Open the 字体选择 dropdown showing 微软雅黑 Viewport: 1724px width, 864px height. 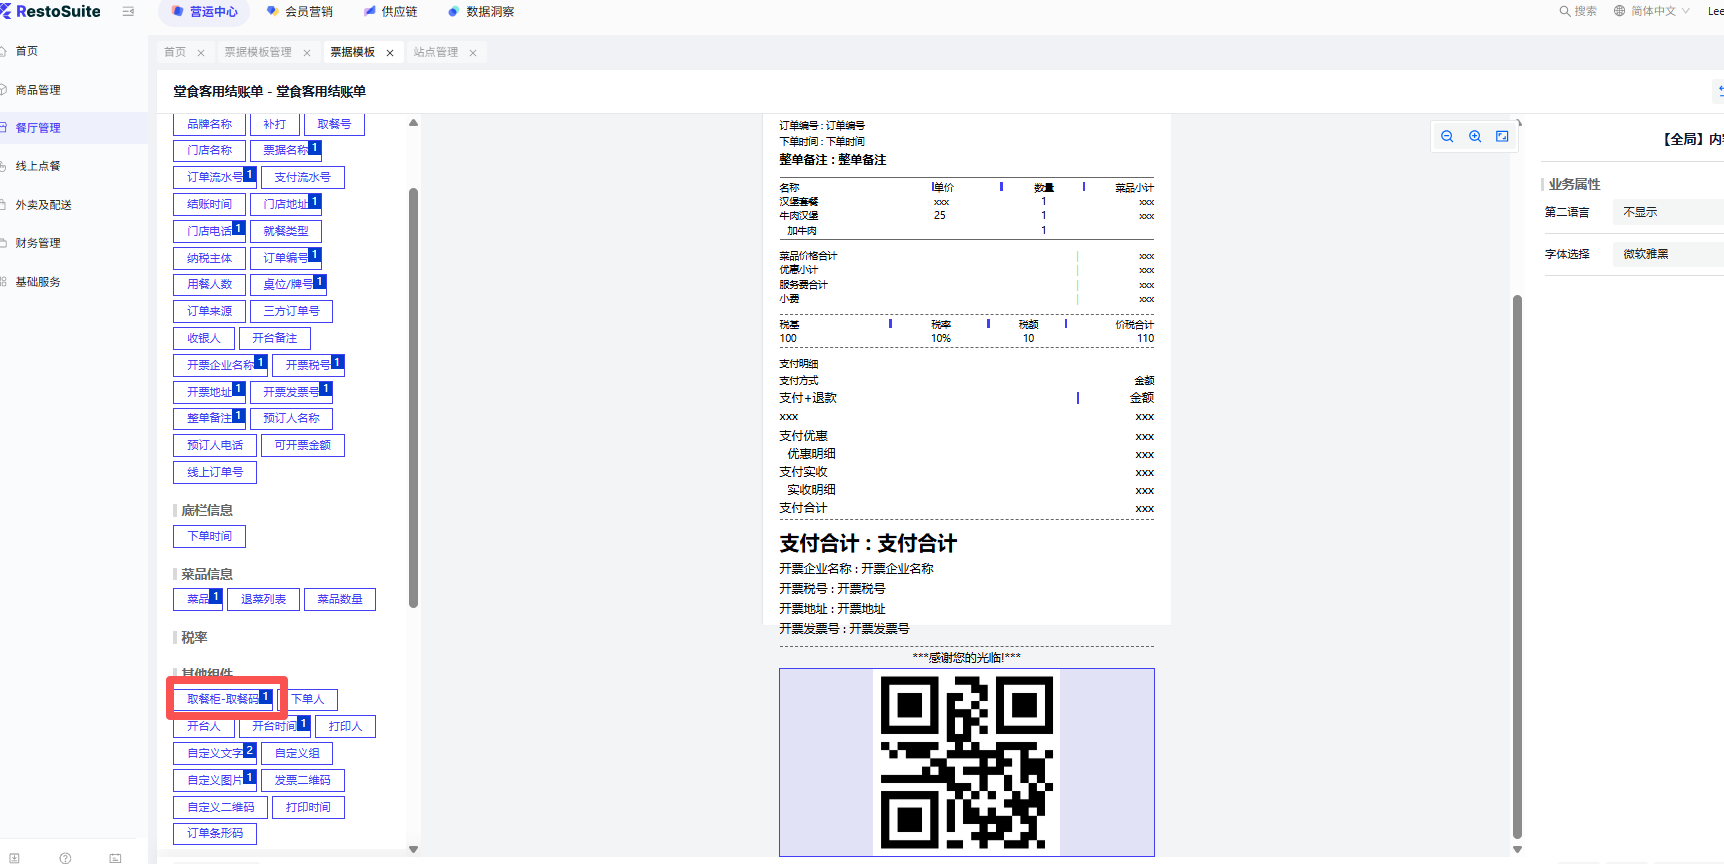(1670, 254)
